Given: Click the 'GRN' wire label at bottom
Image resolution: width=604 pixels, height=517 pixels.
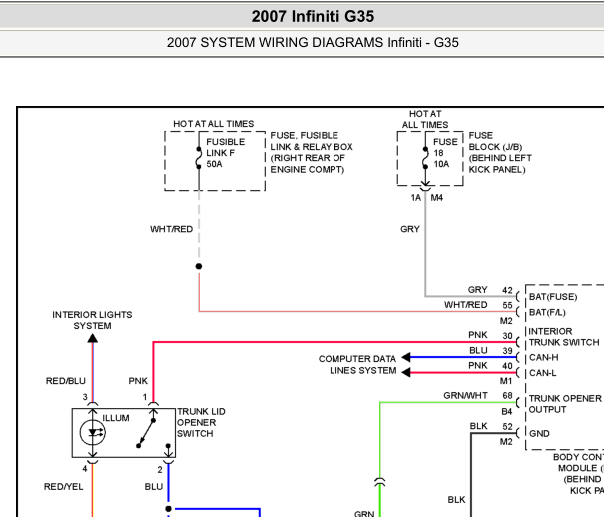Looking at the screenshot, I should coord(364,514).
